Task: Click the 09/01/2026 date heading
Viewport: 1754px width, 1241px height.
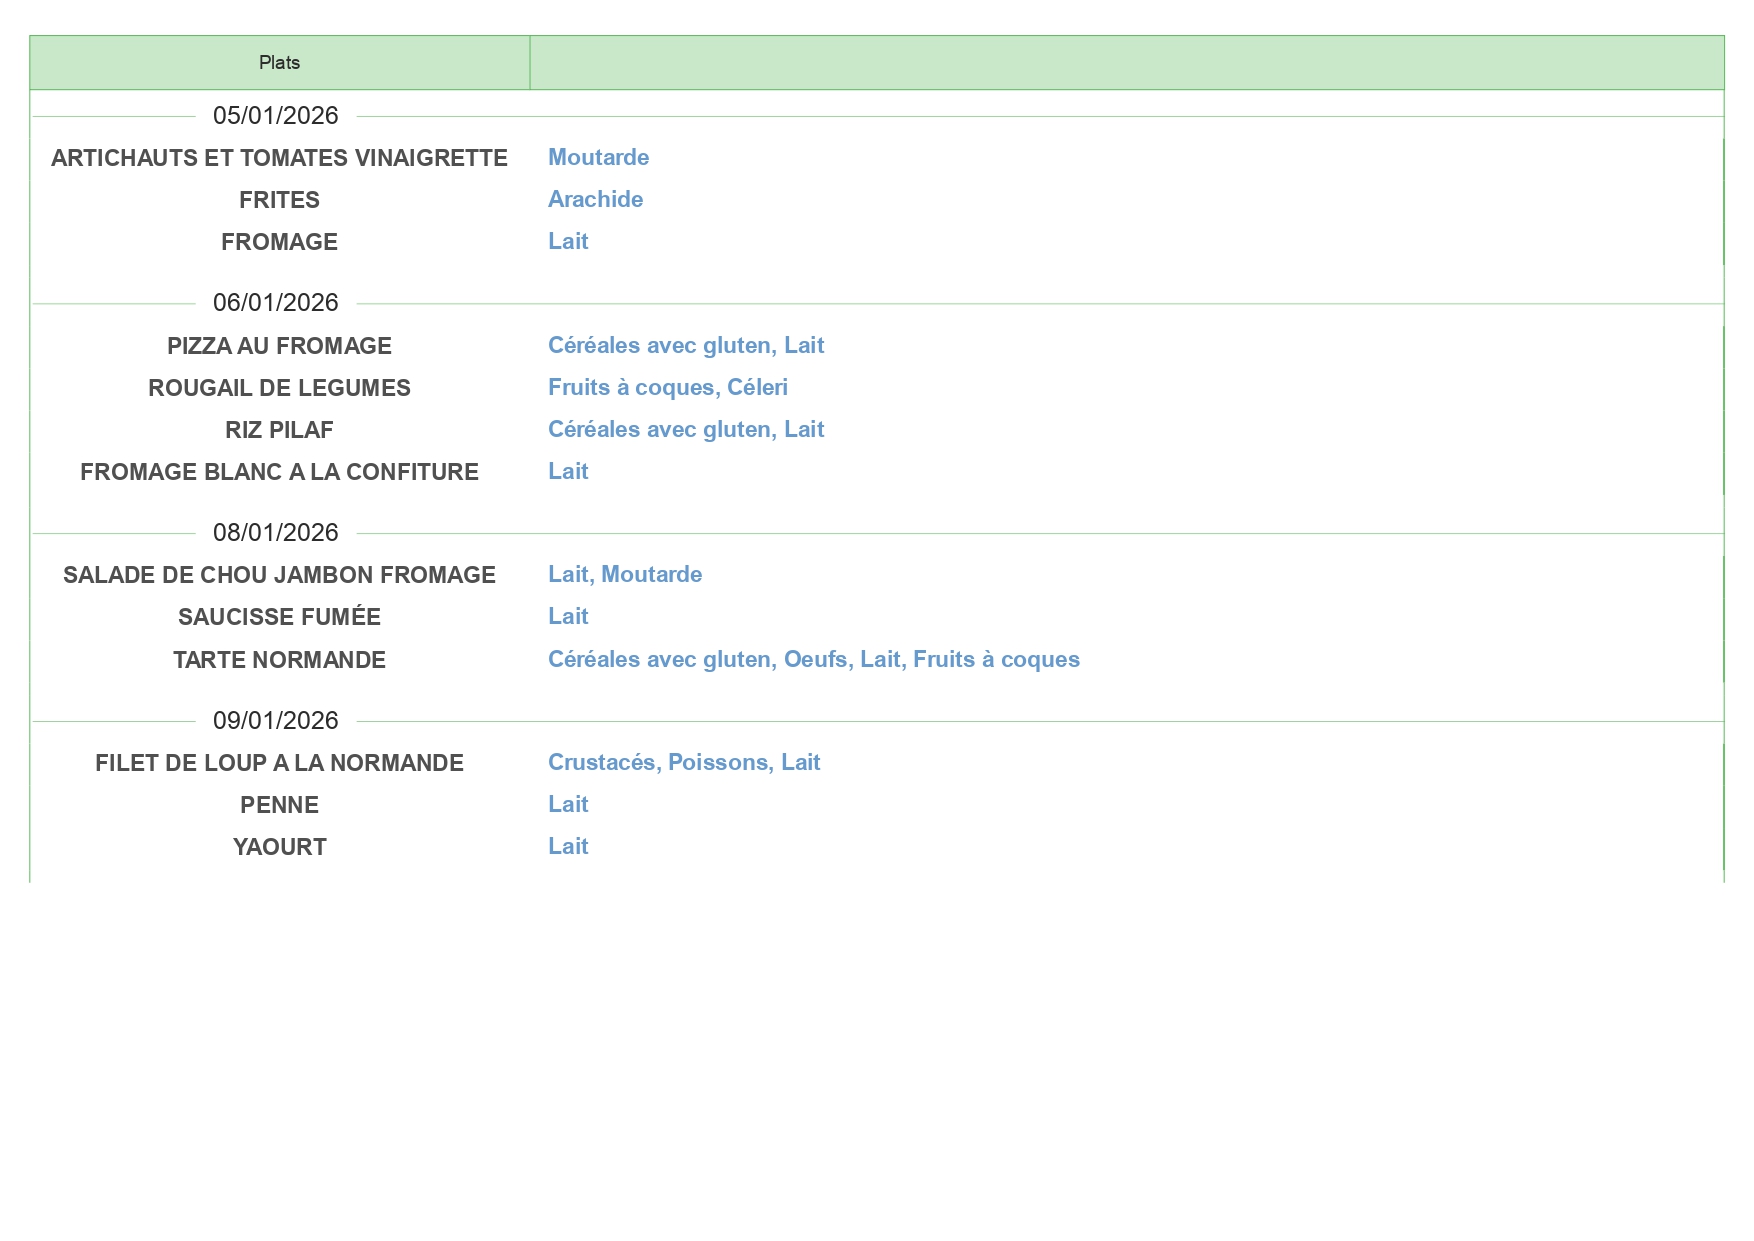Action: 275,721
